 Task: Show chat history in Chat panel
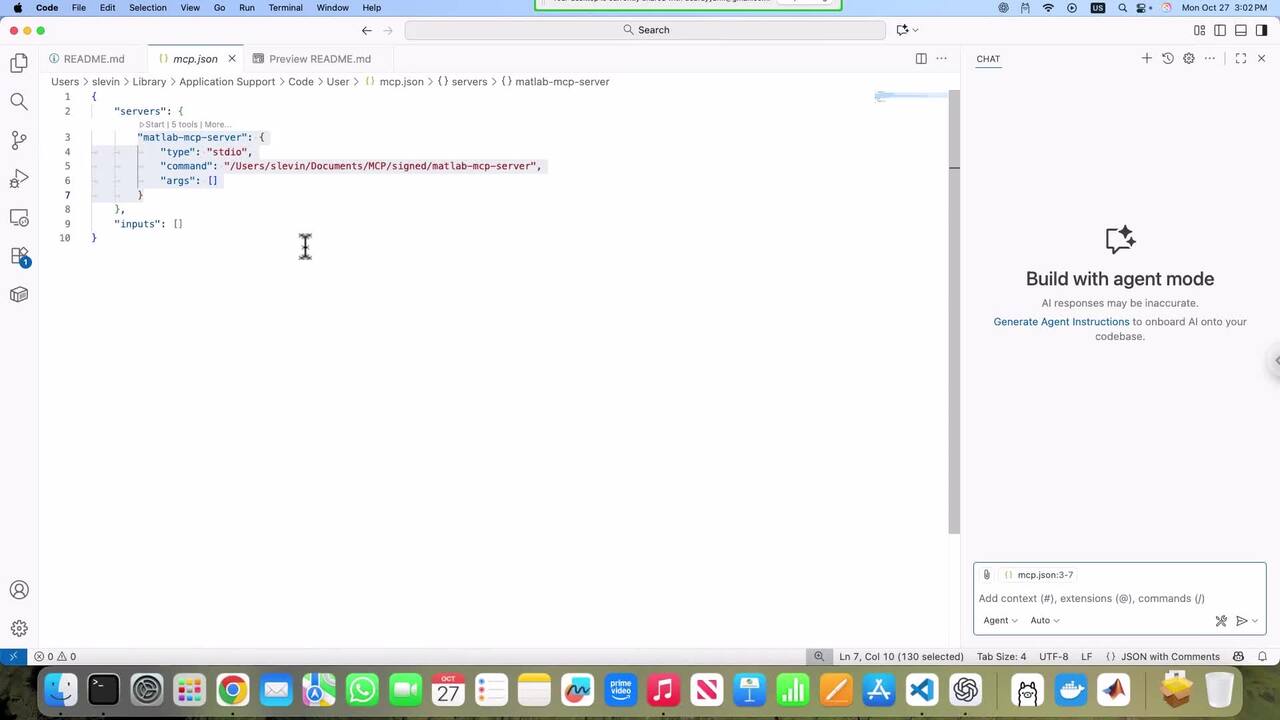1167,59
